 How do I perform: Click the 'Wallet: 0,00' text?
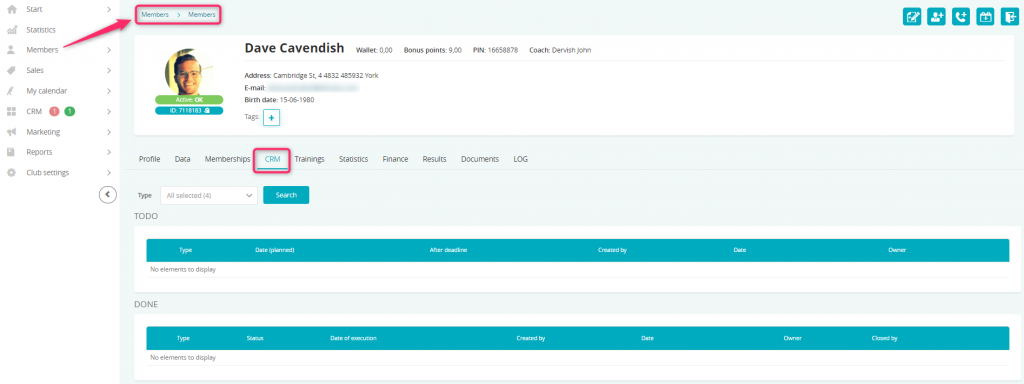[x=374, y=50]
